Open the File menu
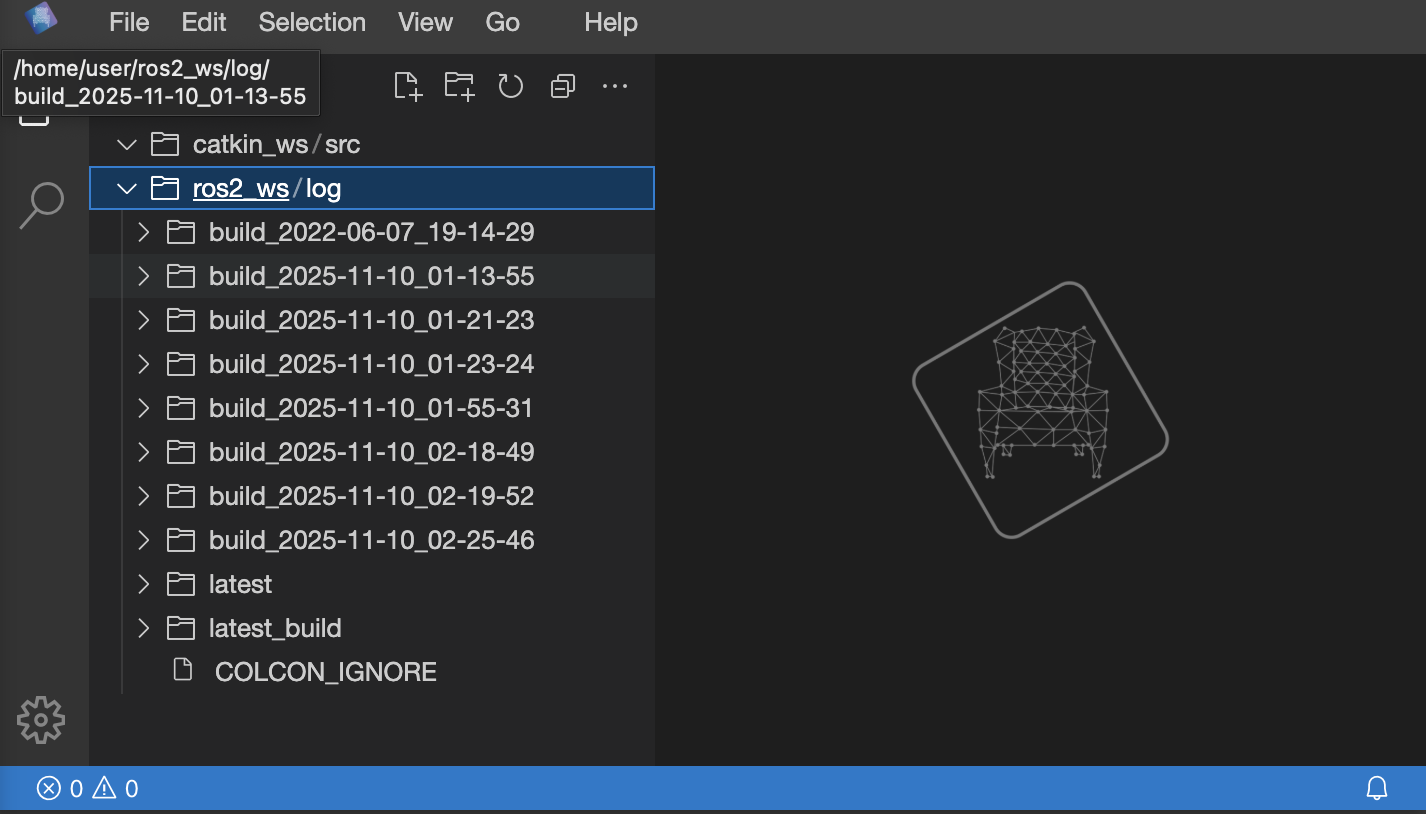Viewport: 1426px width, 814px height. [129, 22]
